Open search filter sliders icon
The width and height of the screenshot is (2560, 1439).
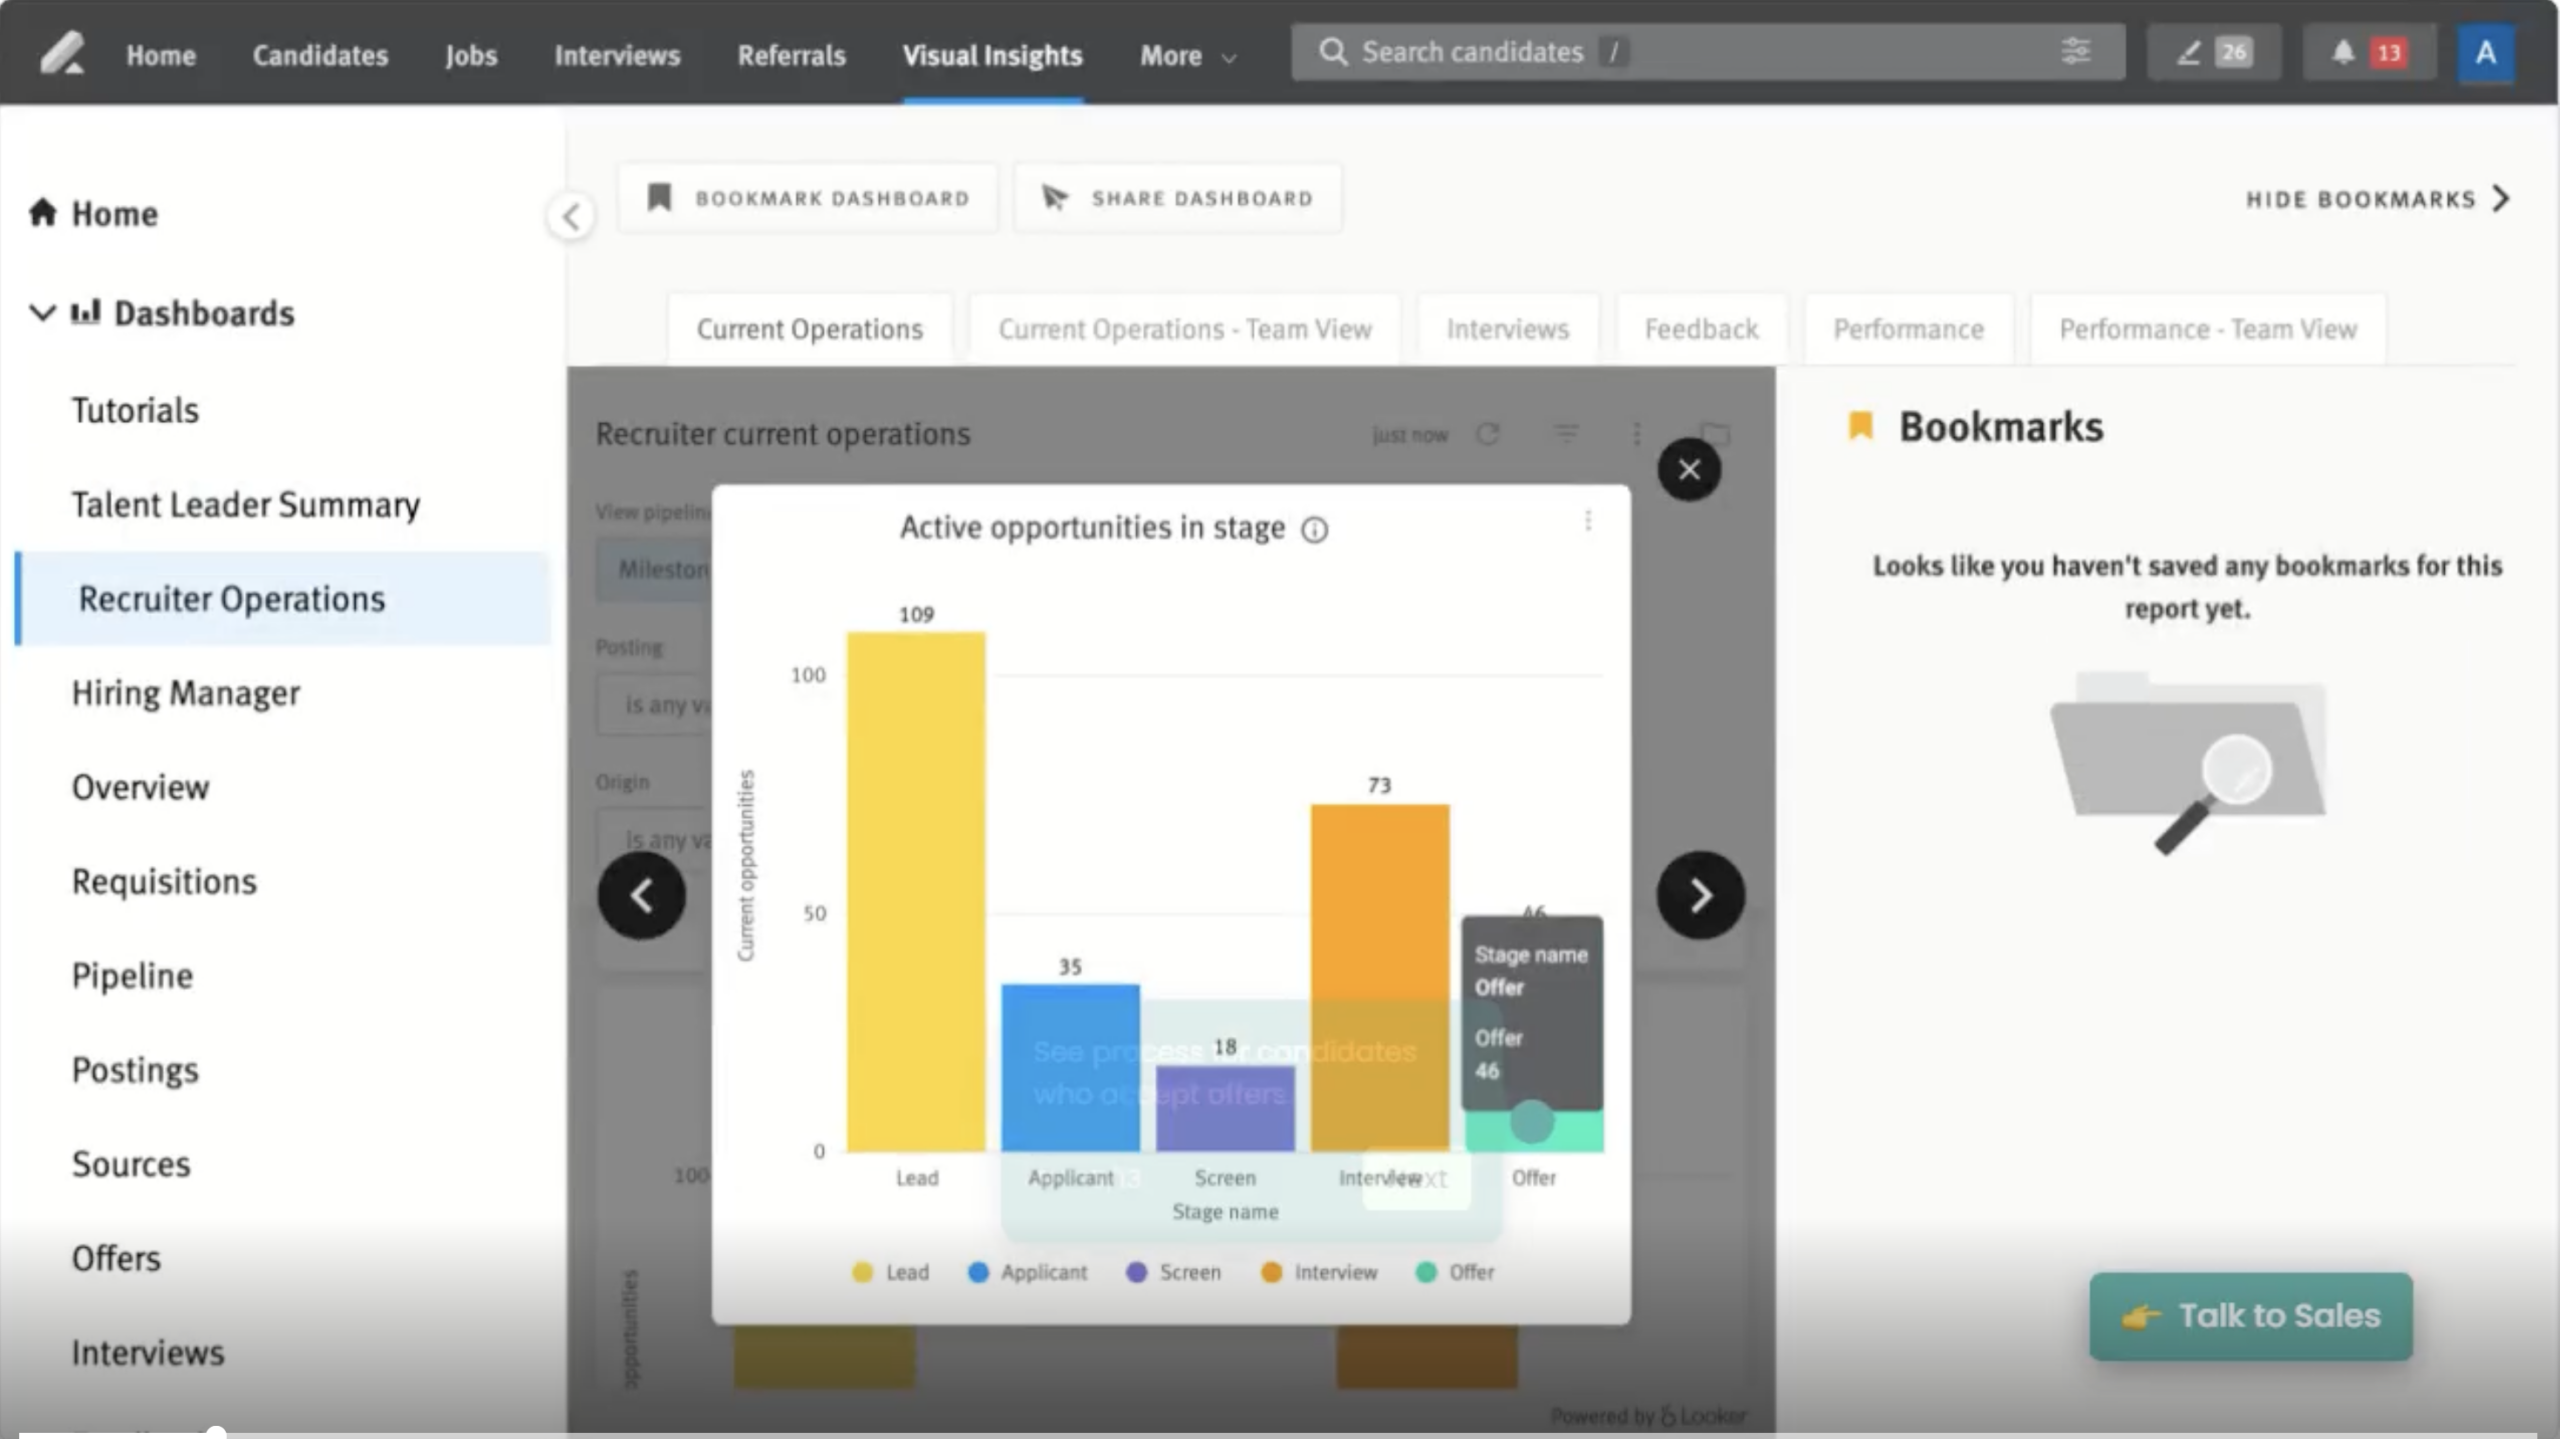2075,51
